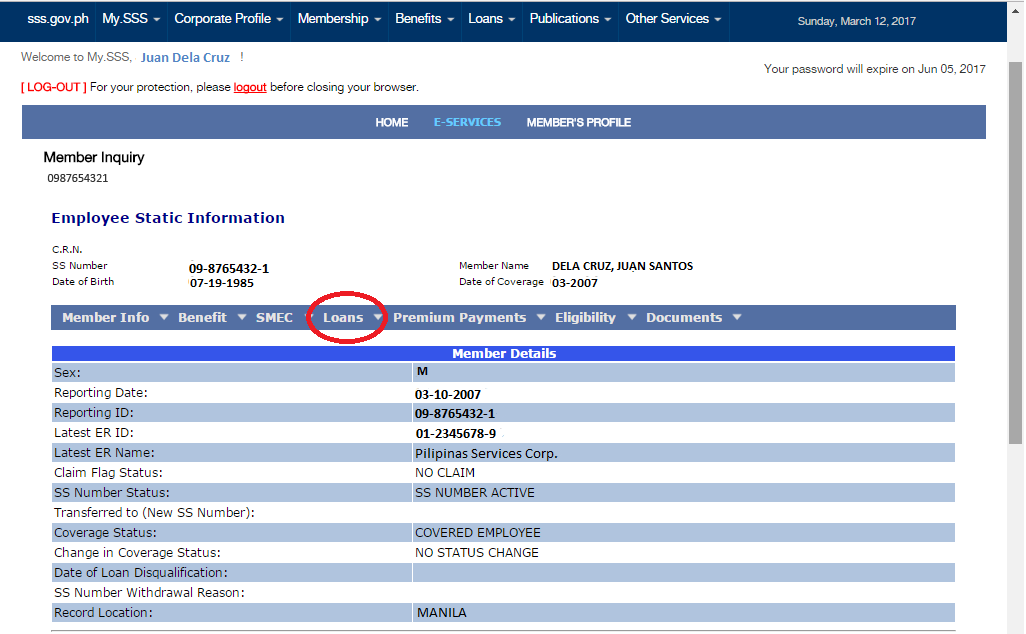The image size is (1026, 634).
Task: Expand the Other Services menu
Action: [x=667, y=18]
